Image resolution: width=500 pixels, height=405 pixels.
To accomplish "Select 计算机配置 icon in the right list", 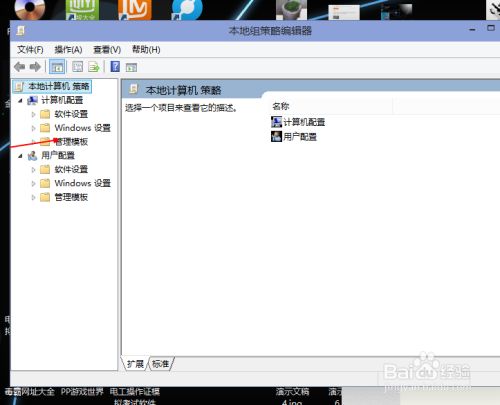I will pos(276,122).
